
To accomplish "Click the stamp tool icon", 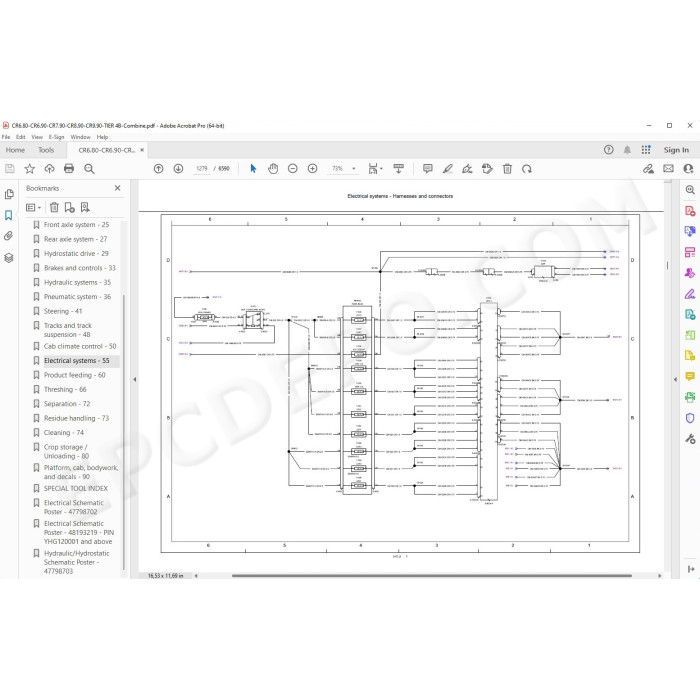I will (487, 169).
